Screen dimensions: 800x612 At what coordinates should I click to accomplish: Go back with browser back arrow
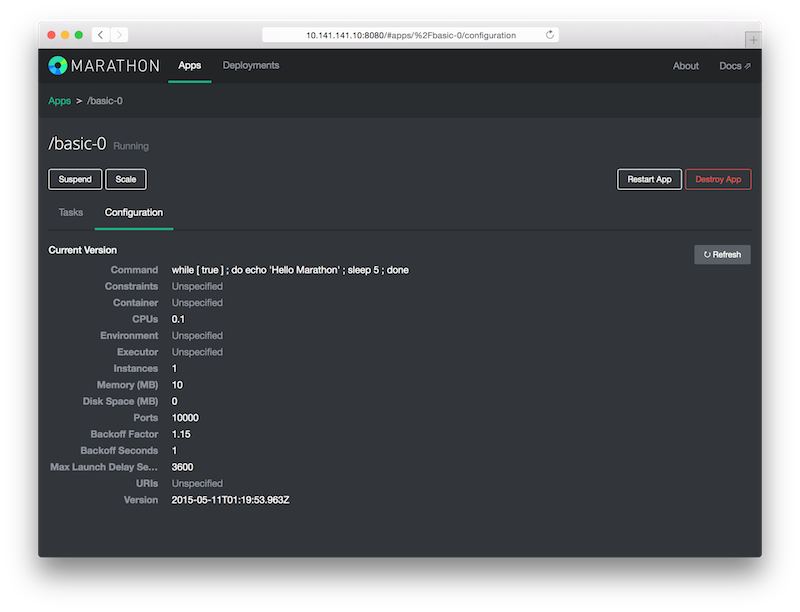(101, 35)
